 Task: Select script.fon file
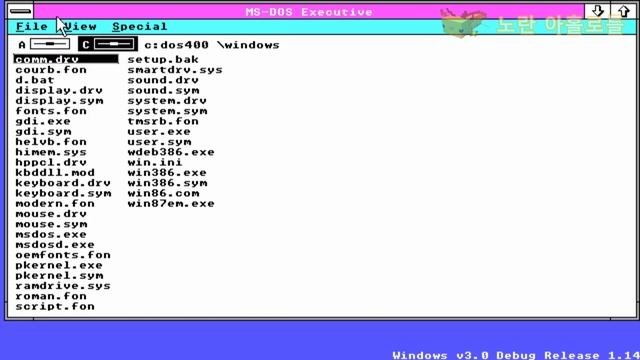(55, 307)
